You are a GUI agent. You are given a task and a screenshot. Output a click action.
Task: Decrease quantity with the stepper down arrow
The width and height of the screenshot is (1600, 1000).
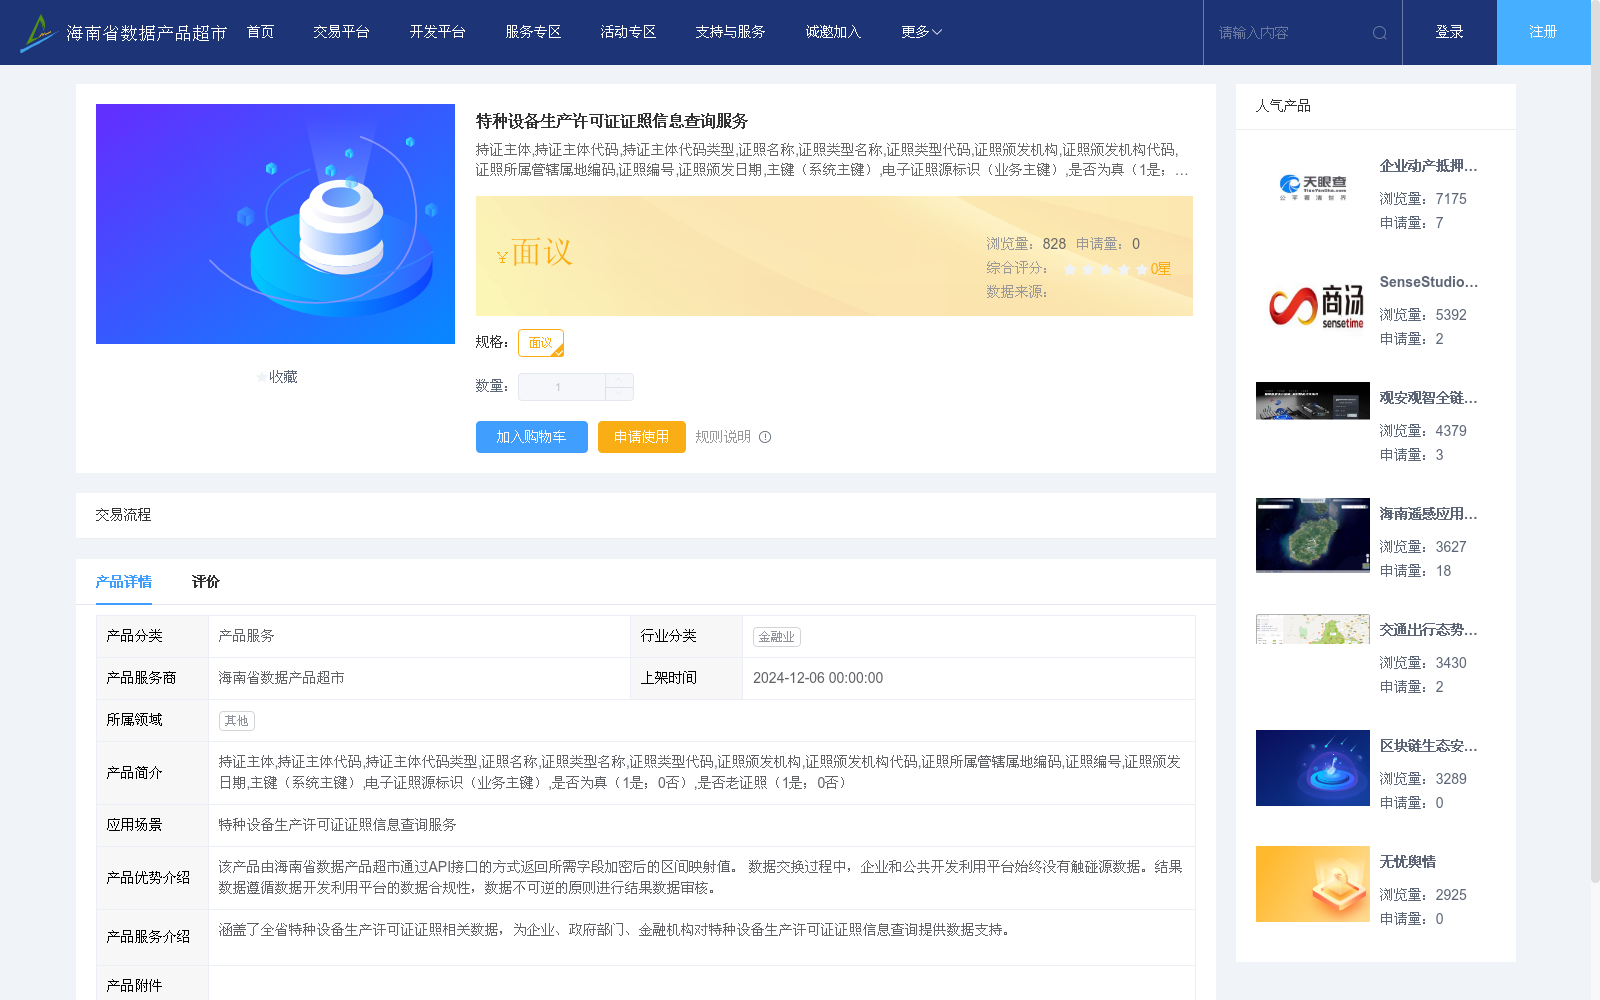pos(619,393)
